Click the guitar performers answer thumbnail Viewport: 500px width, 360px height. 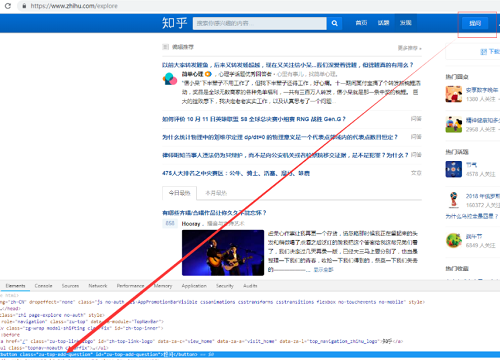pos(223,253)
